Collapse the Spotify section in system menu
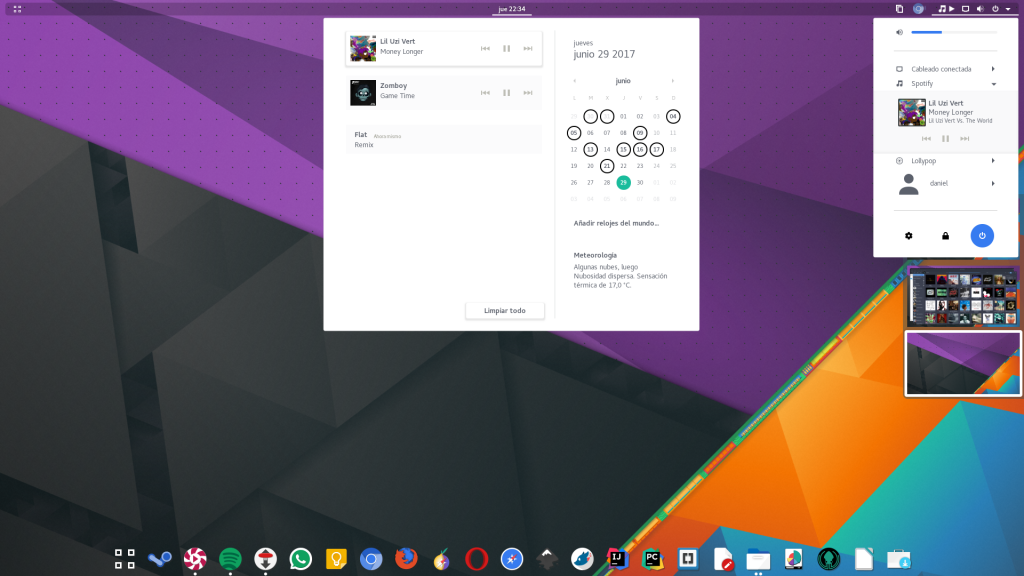 pyautogui.click(x=993, y=84)
